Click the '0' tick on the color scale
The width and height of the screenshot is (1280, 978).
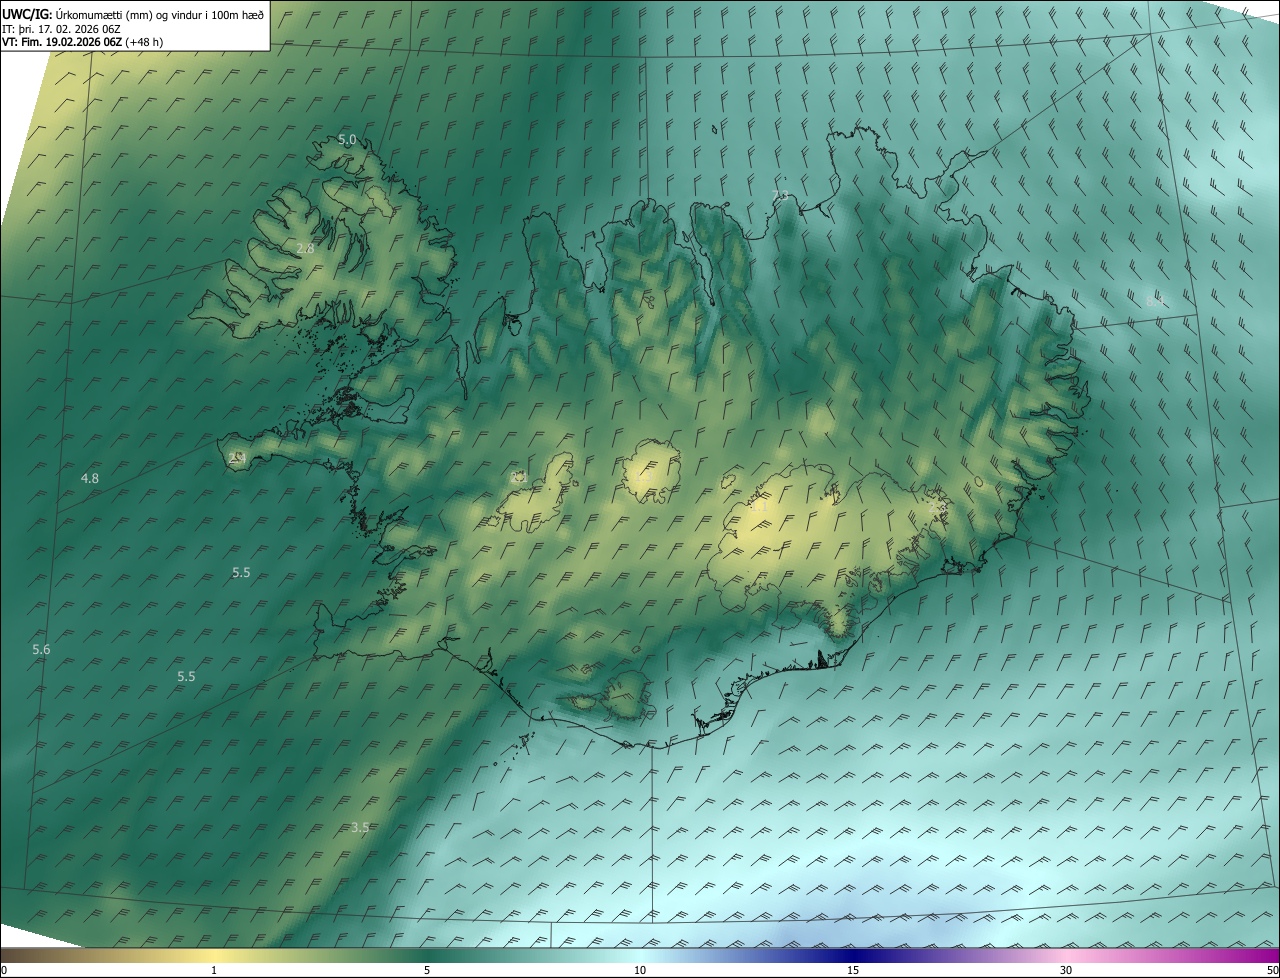[x=4, y=971]
